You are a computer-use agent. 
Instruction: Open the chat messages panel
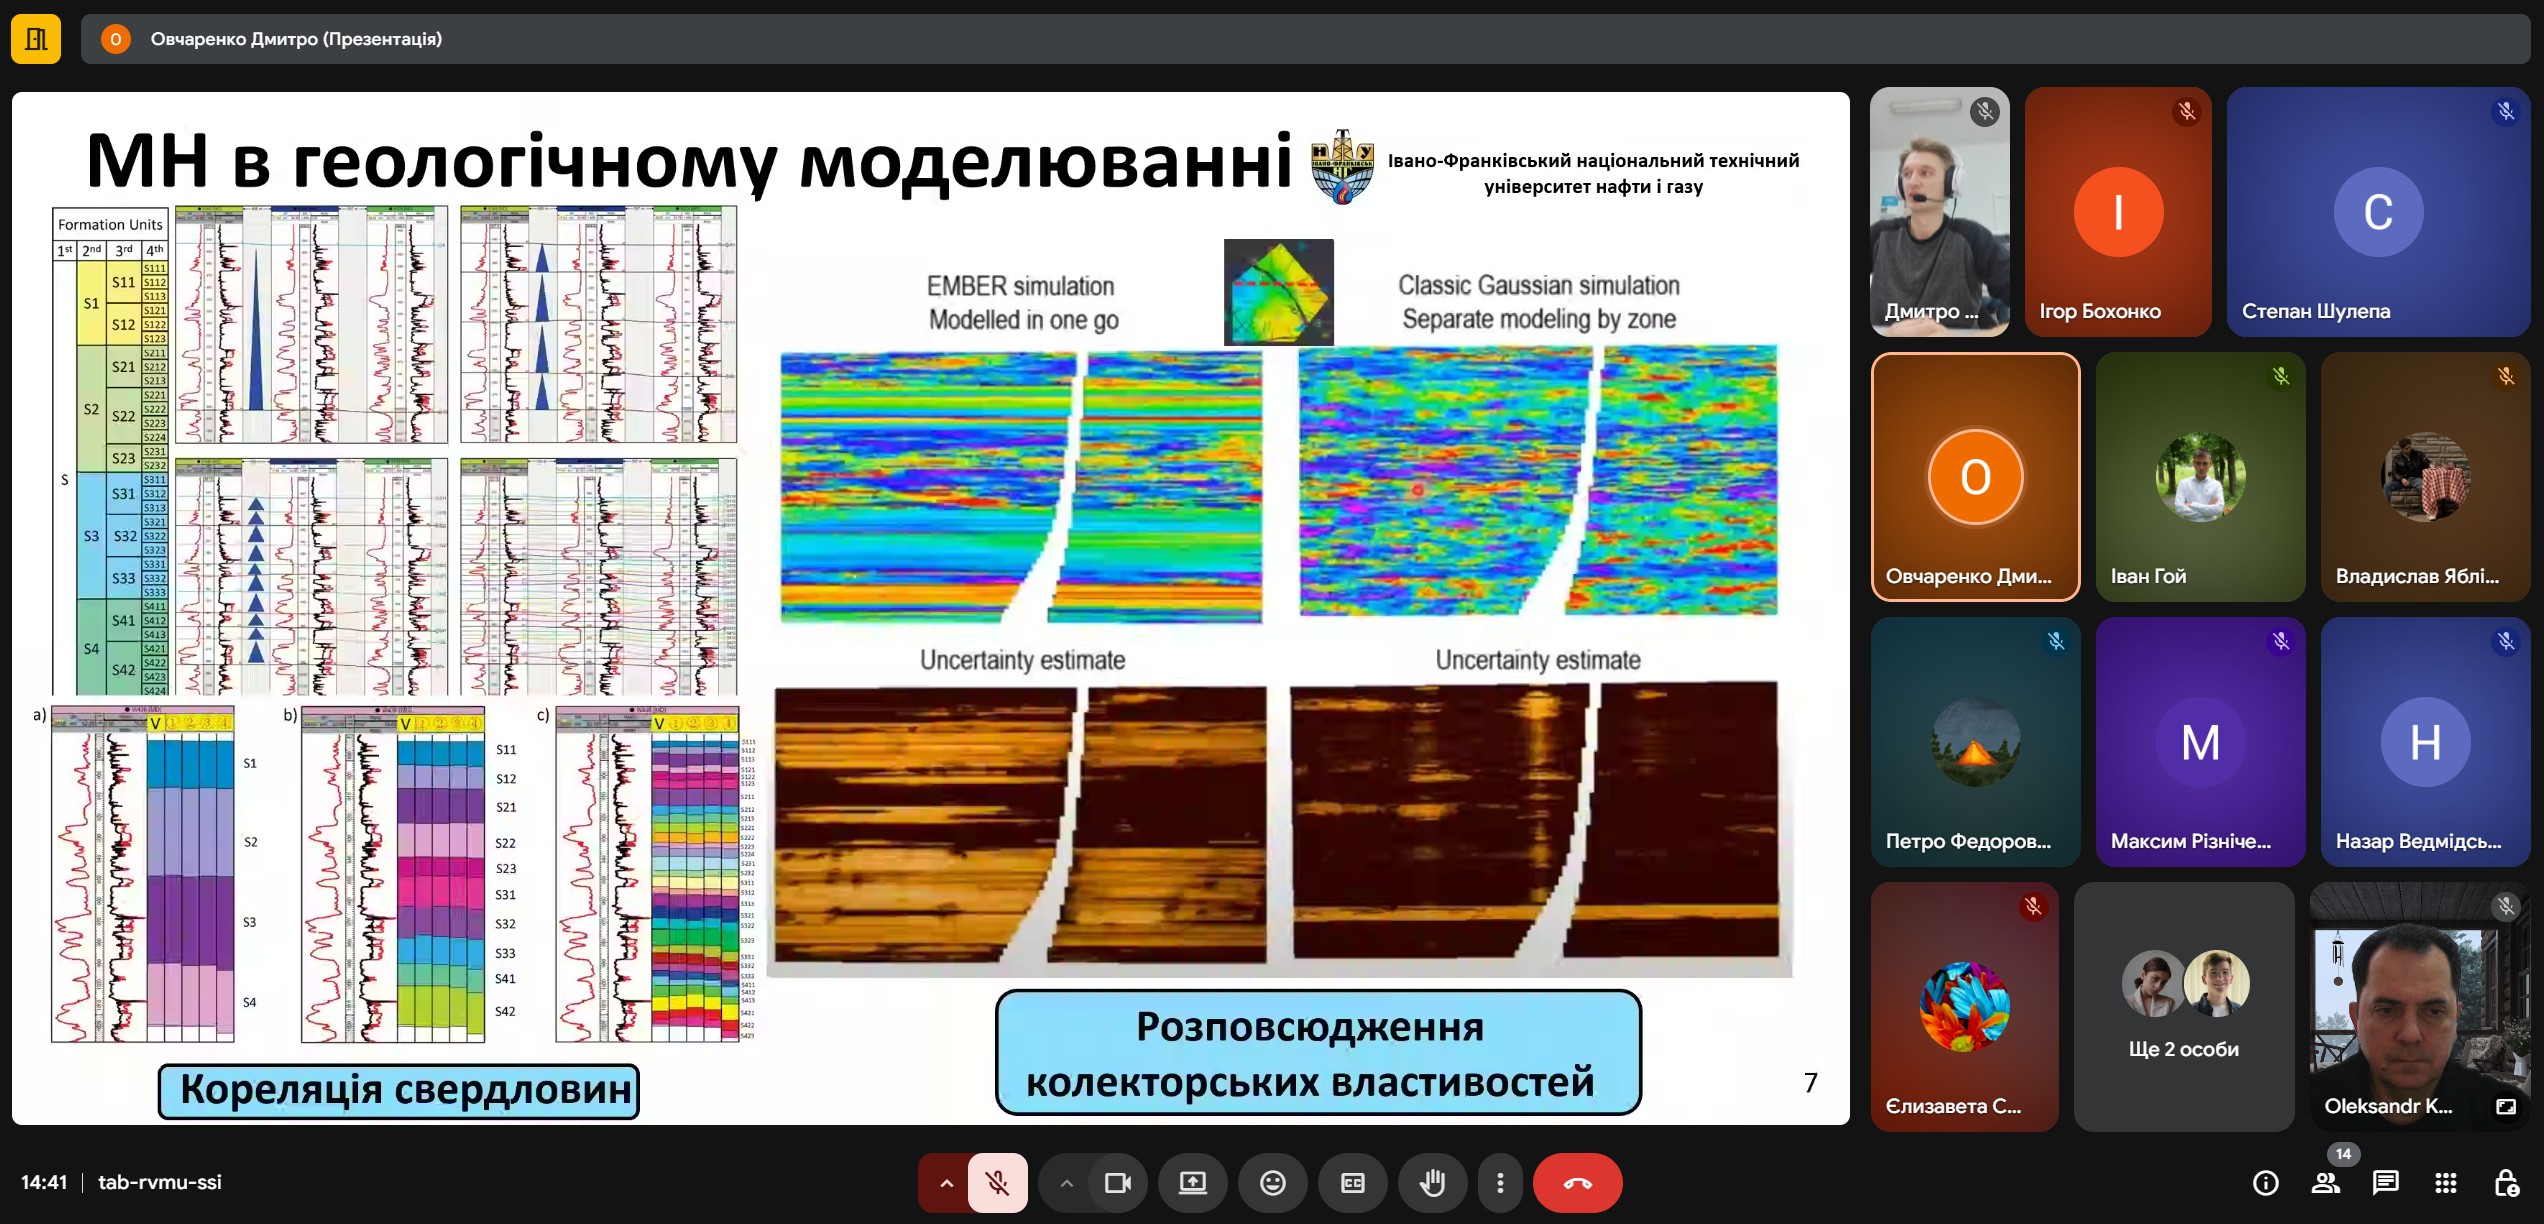(2385, 1183)
